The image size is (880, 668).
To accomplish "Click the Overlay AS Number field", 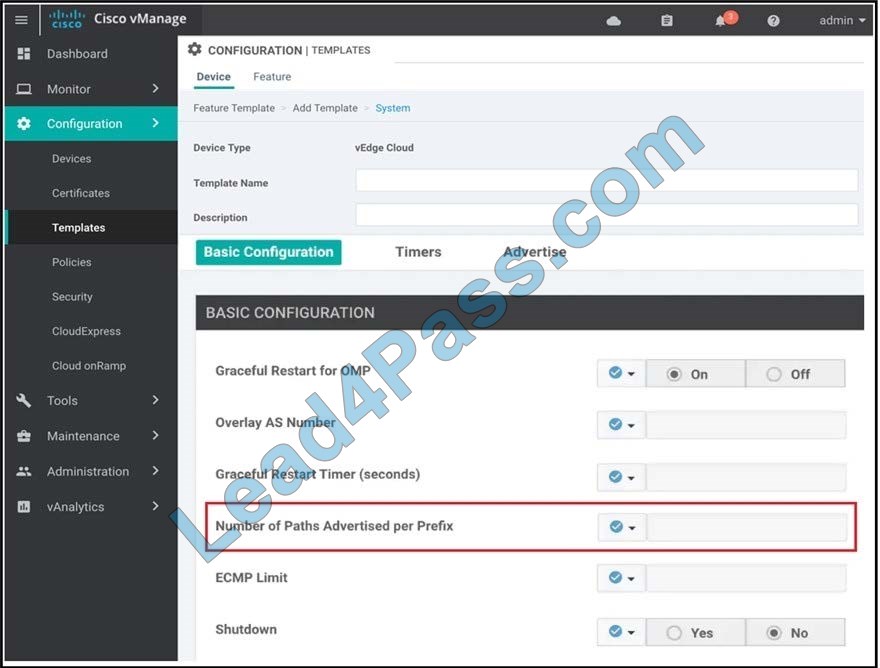I will click(x=746, y=425).
